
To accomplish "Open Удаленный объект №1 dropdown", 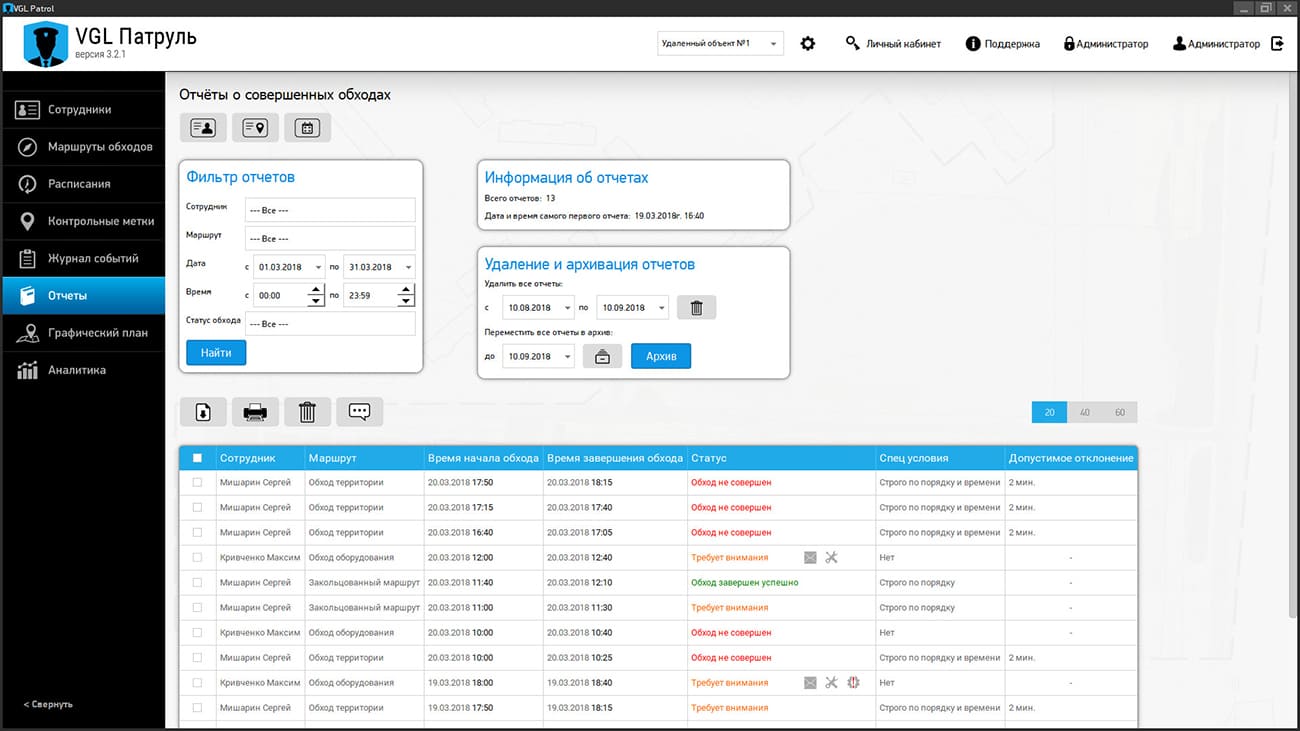I will tap(720, 44).
